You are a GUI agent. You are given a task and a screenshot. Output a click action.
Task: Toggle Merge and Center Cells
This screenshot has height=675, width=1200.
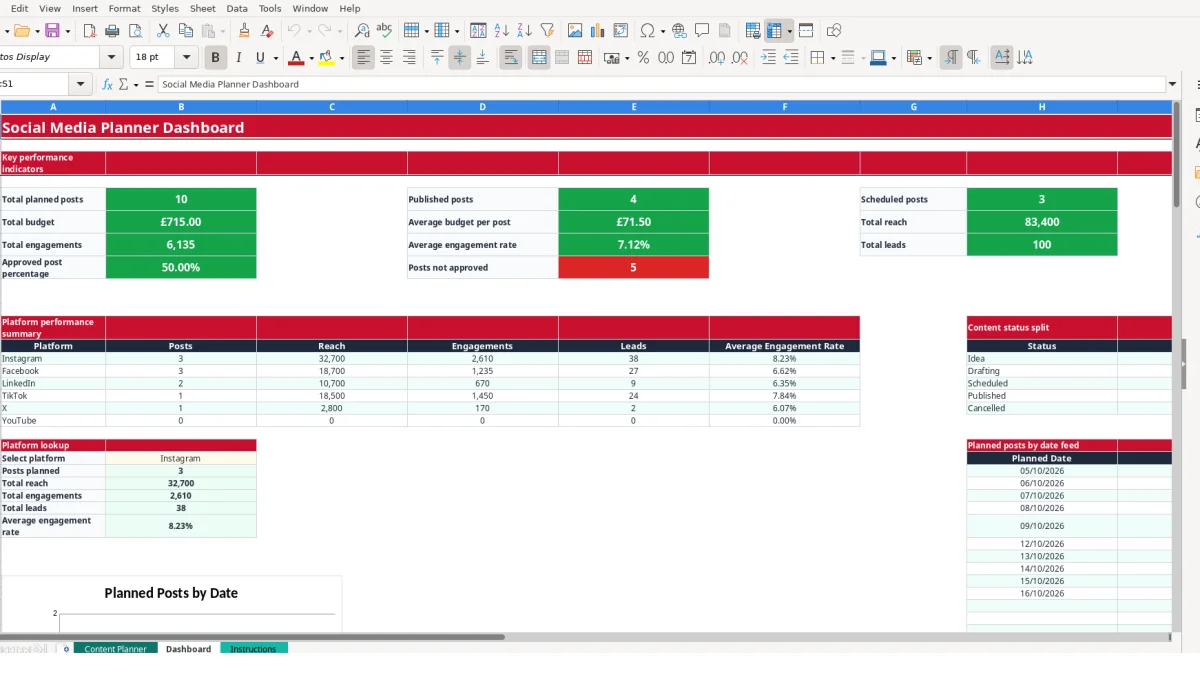pos(539,58)
